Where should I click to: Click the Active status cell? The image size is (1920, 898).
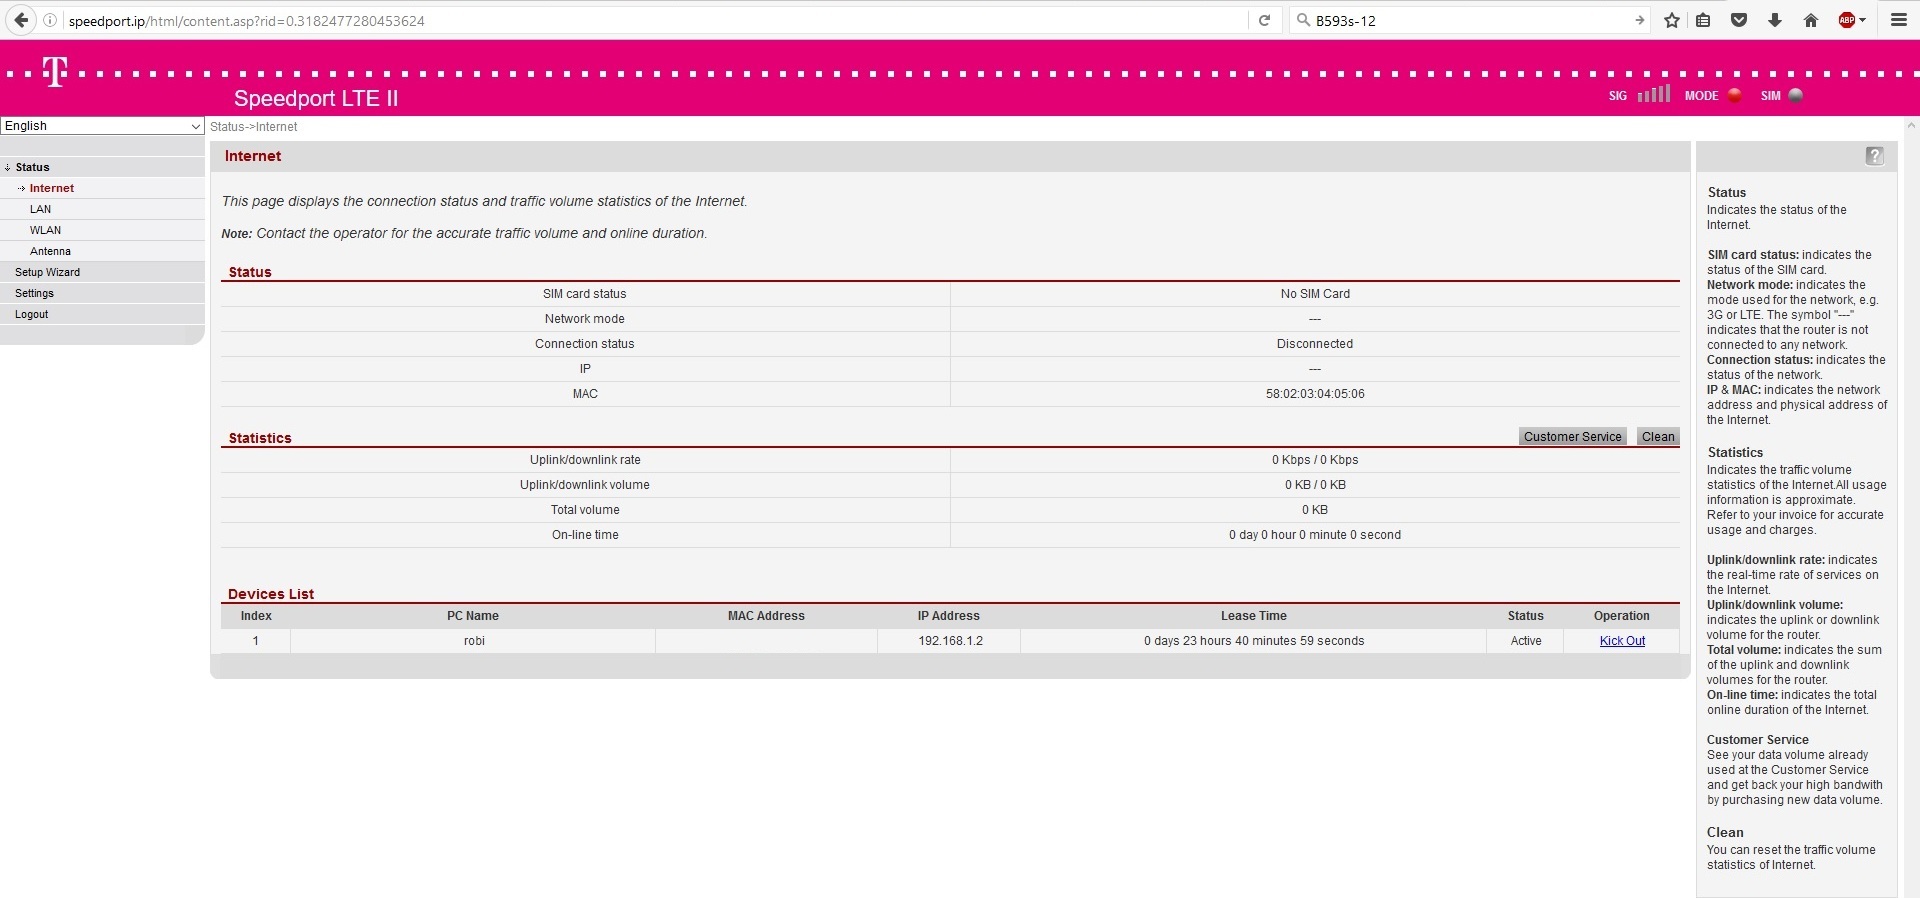(1526, 641)
